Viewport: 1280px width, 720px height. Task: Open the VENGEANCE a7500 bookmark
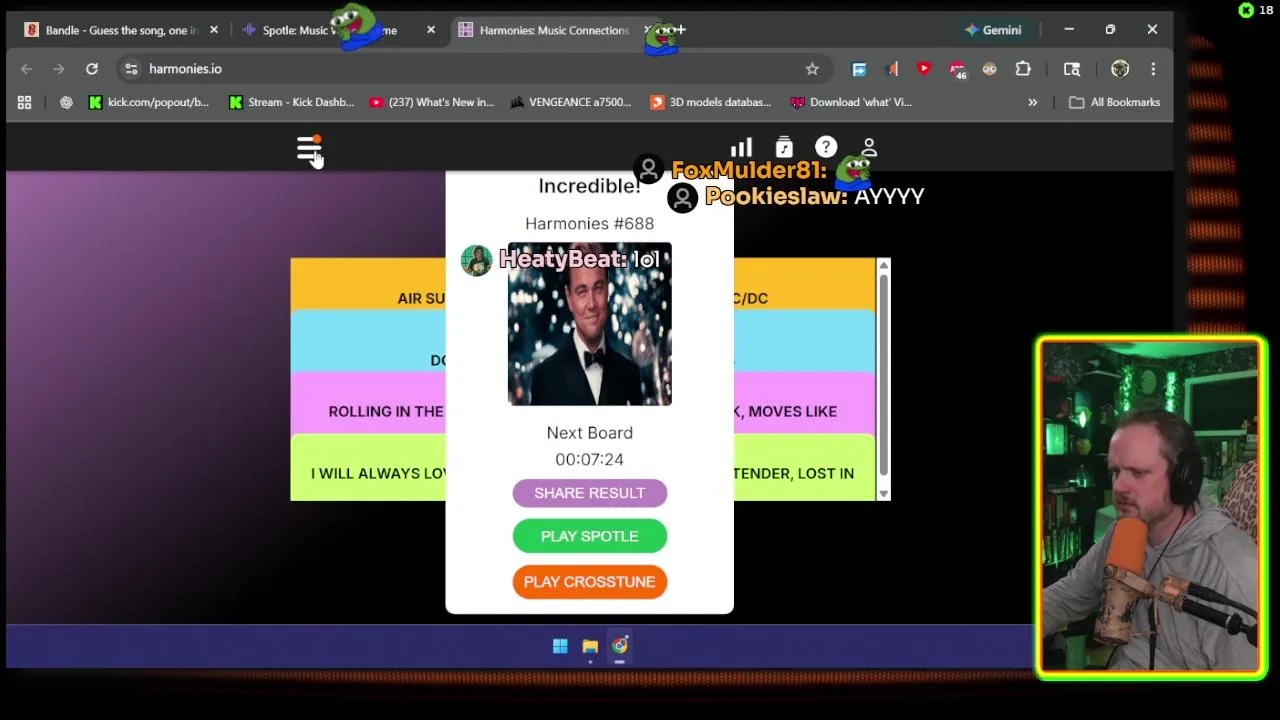pos(570,102)
